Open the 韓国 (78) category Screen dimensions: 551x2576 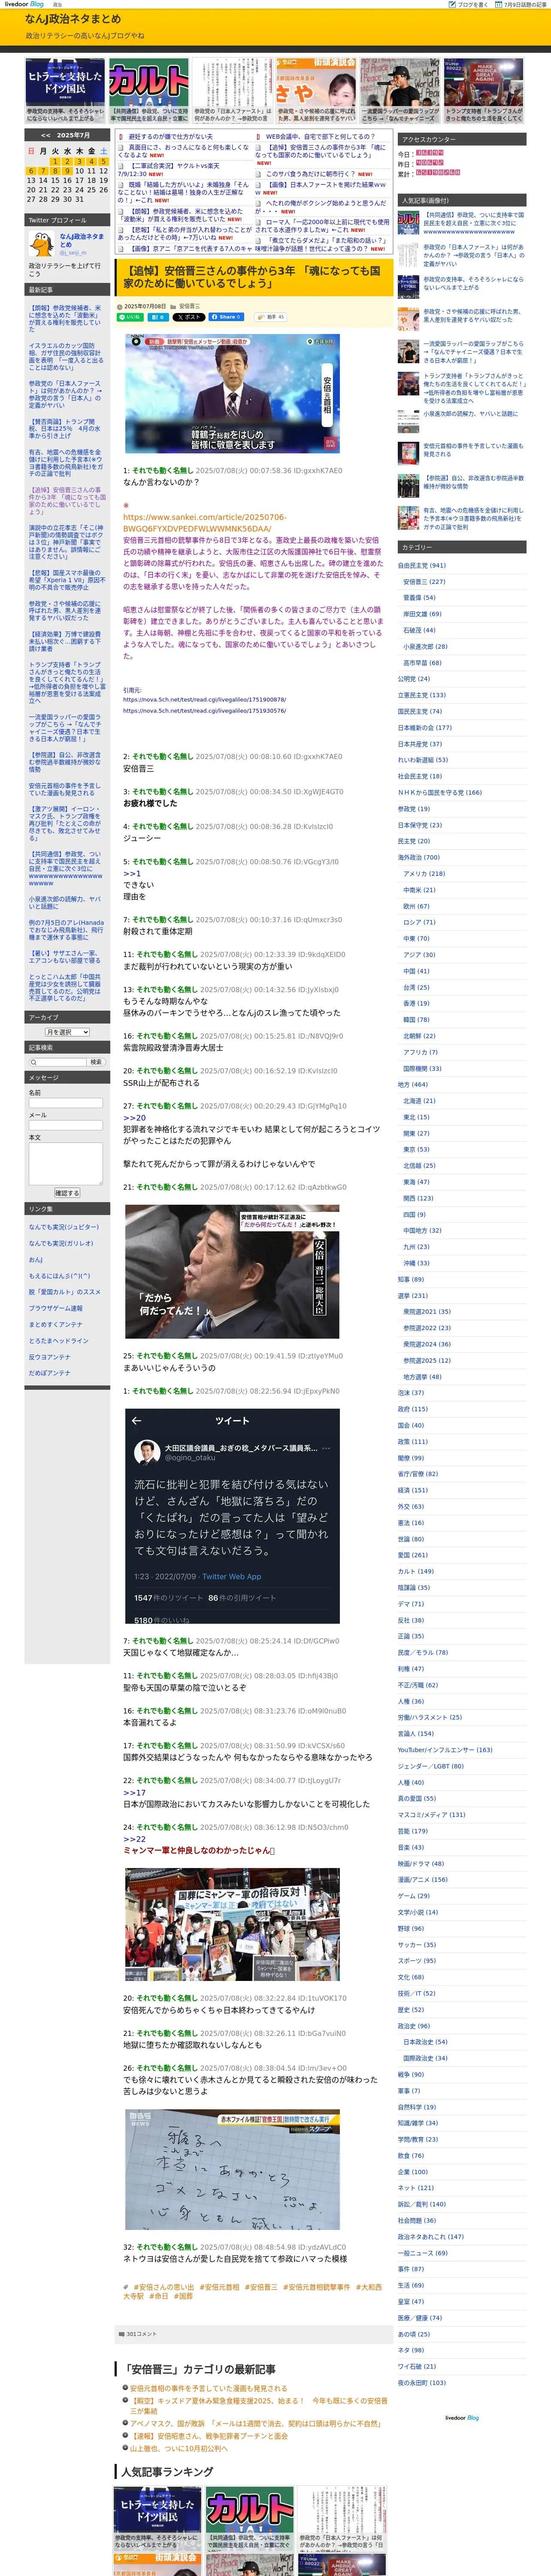pos(416,1020)
